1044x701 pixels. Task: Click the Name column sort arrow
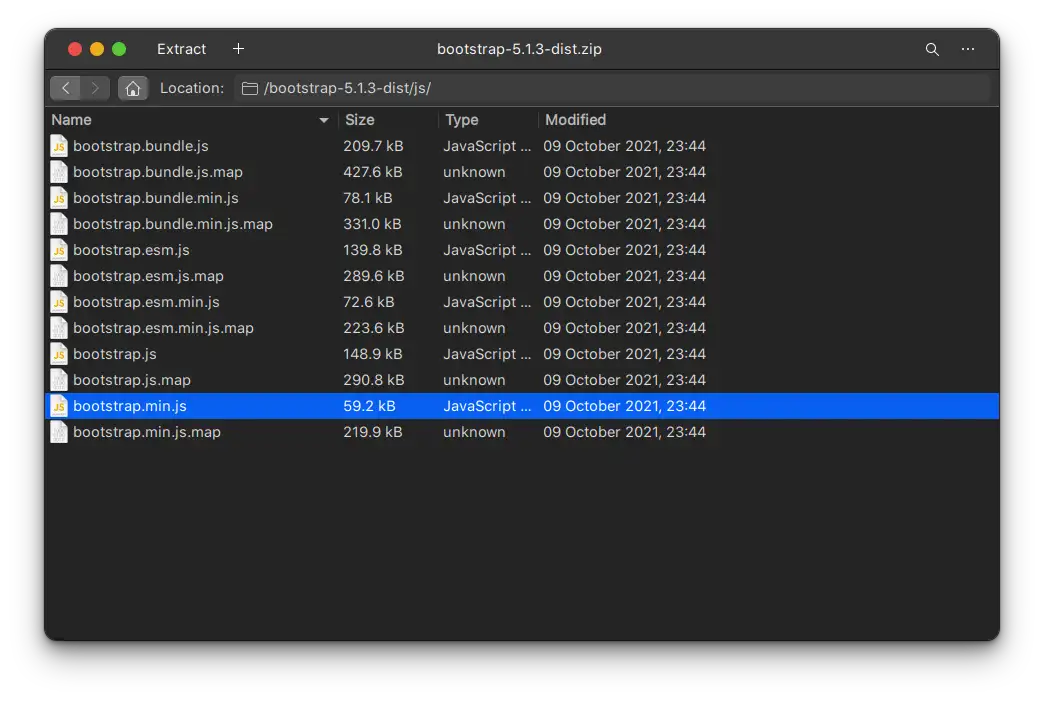[x=324, y=120]
